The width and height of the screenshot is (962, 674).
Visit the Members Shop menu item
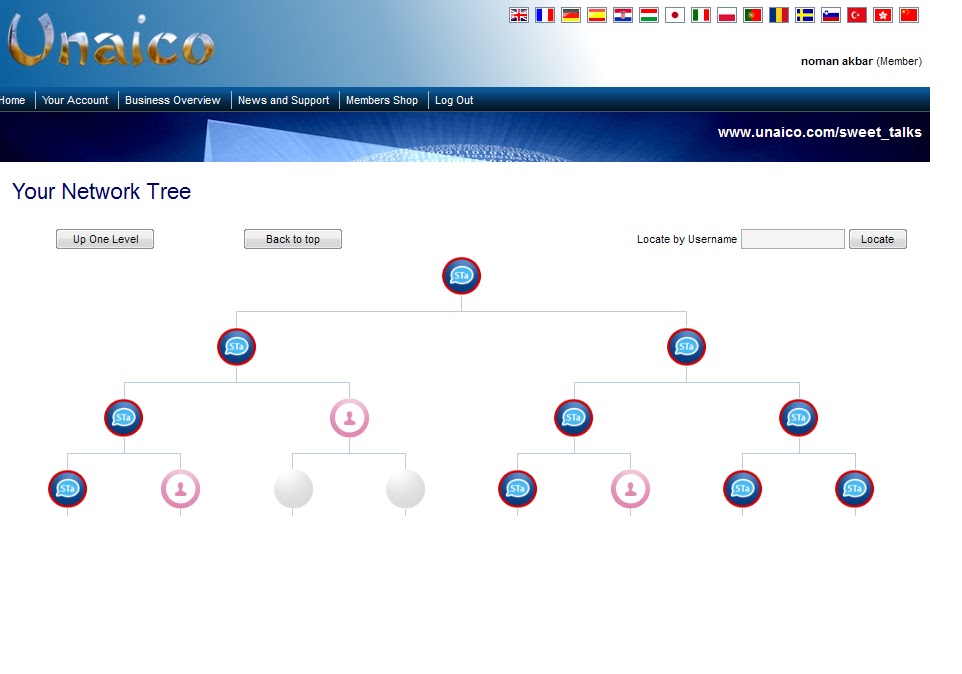click(x=382, y=100)
